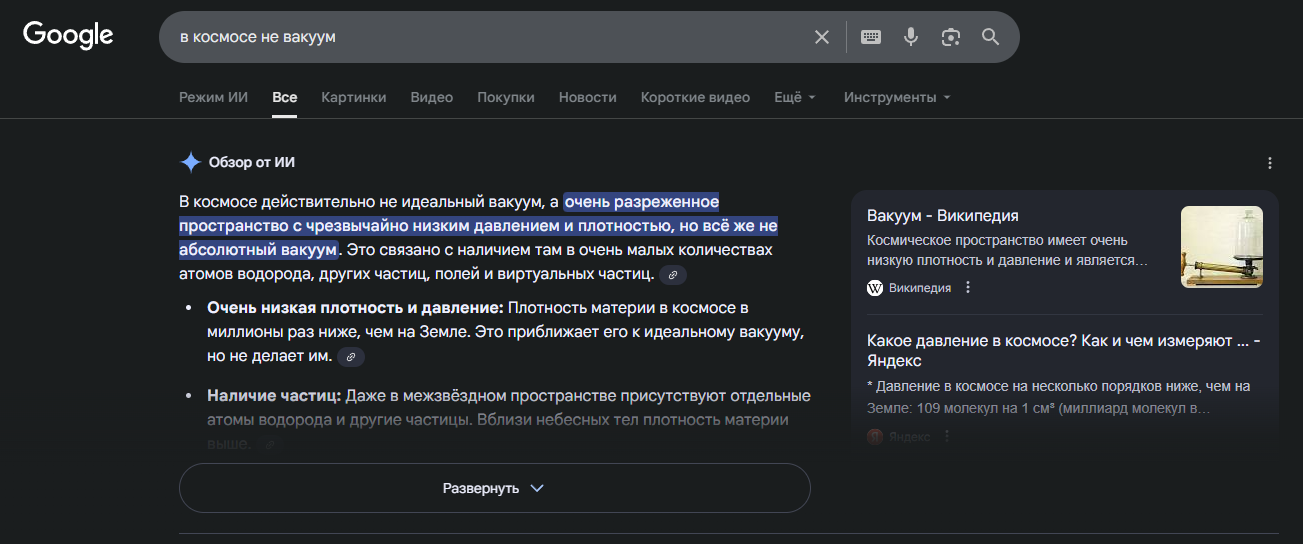Start voice search with microphone icon
The image size is (1303, 544).
(x=910, y=37)
